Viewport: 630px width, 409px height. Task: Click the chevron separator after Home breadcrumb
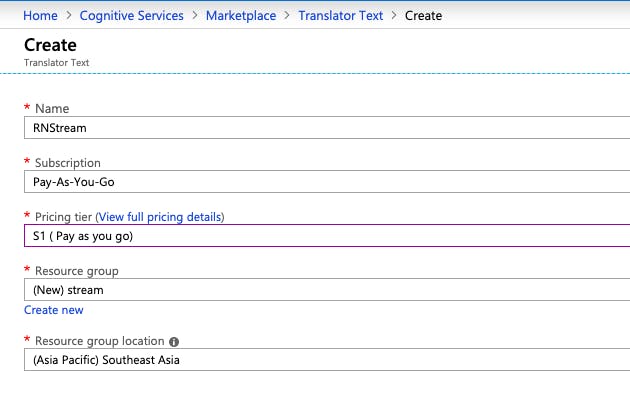pyautogui.click(x=69, y=16)
